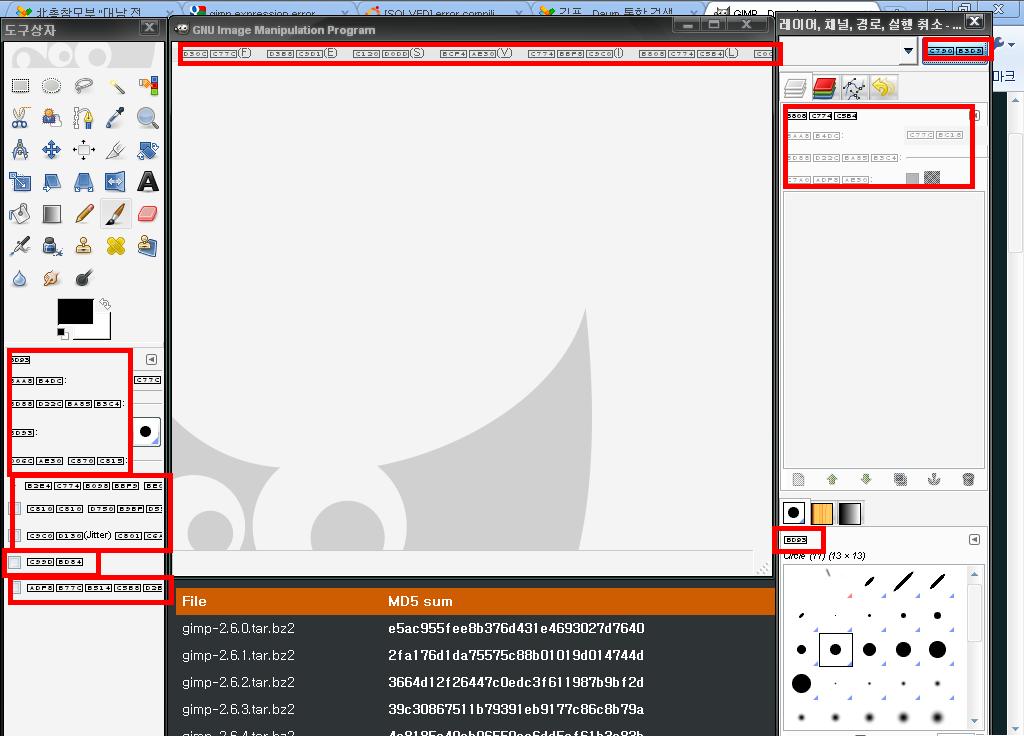Open the menu ending in (S)
Viewport: 1024px width, 736px height.
(389, 53)
